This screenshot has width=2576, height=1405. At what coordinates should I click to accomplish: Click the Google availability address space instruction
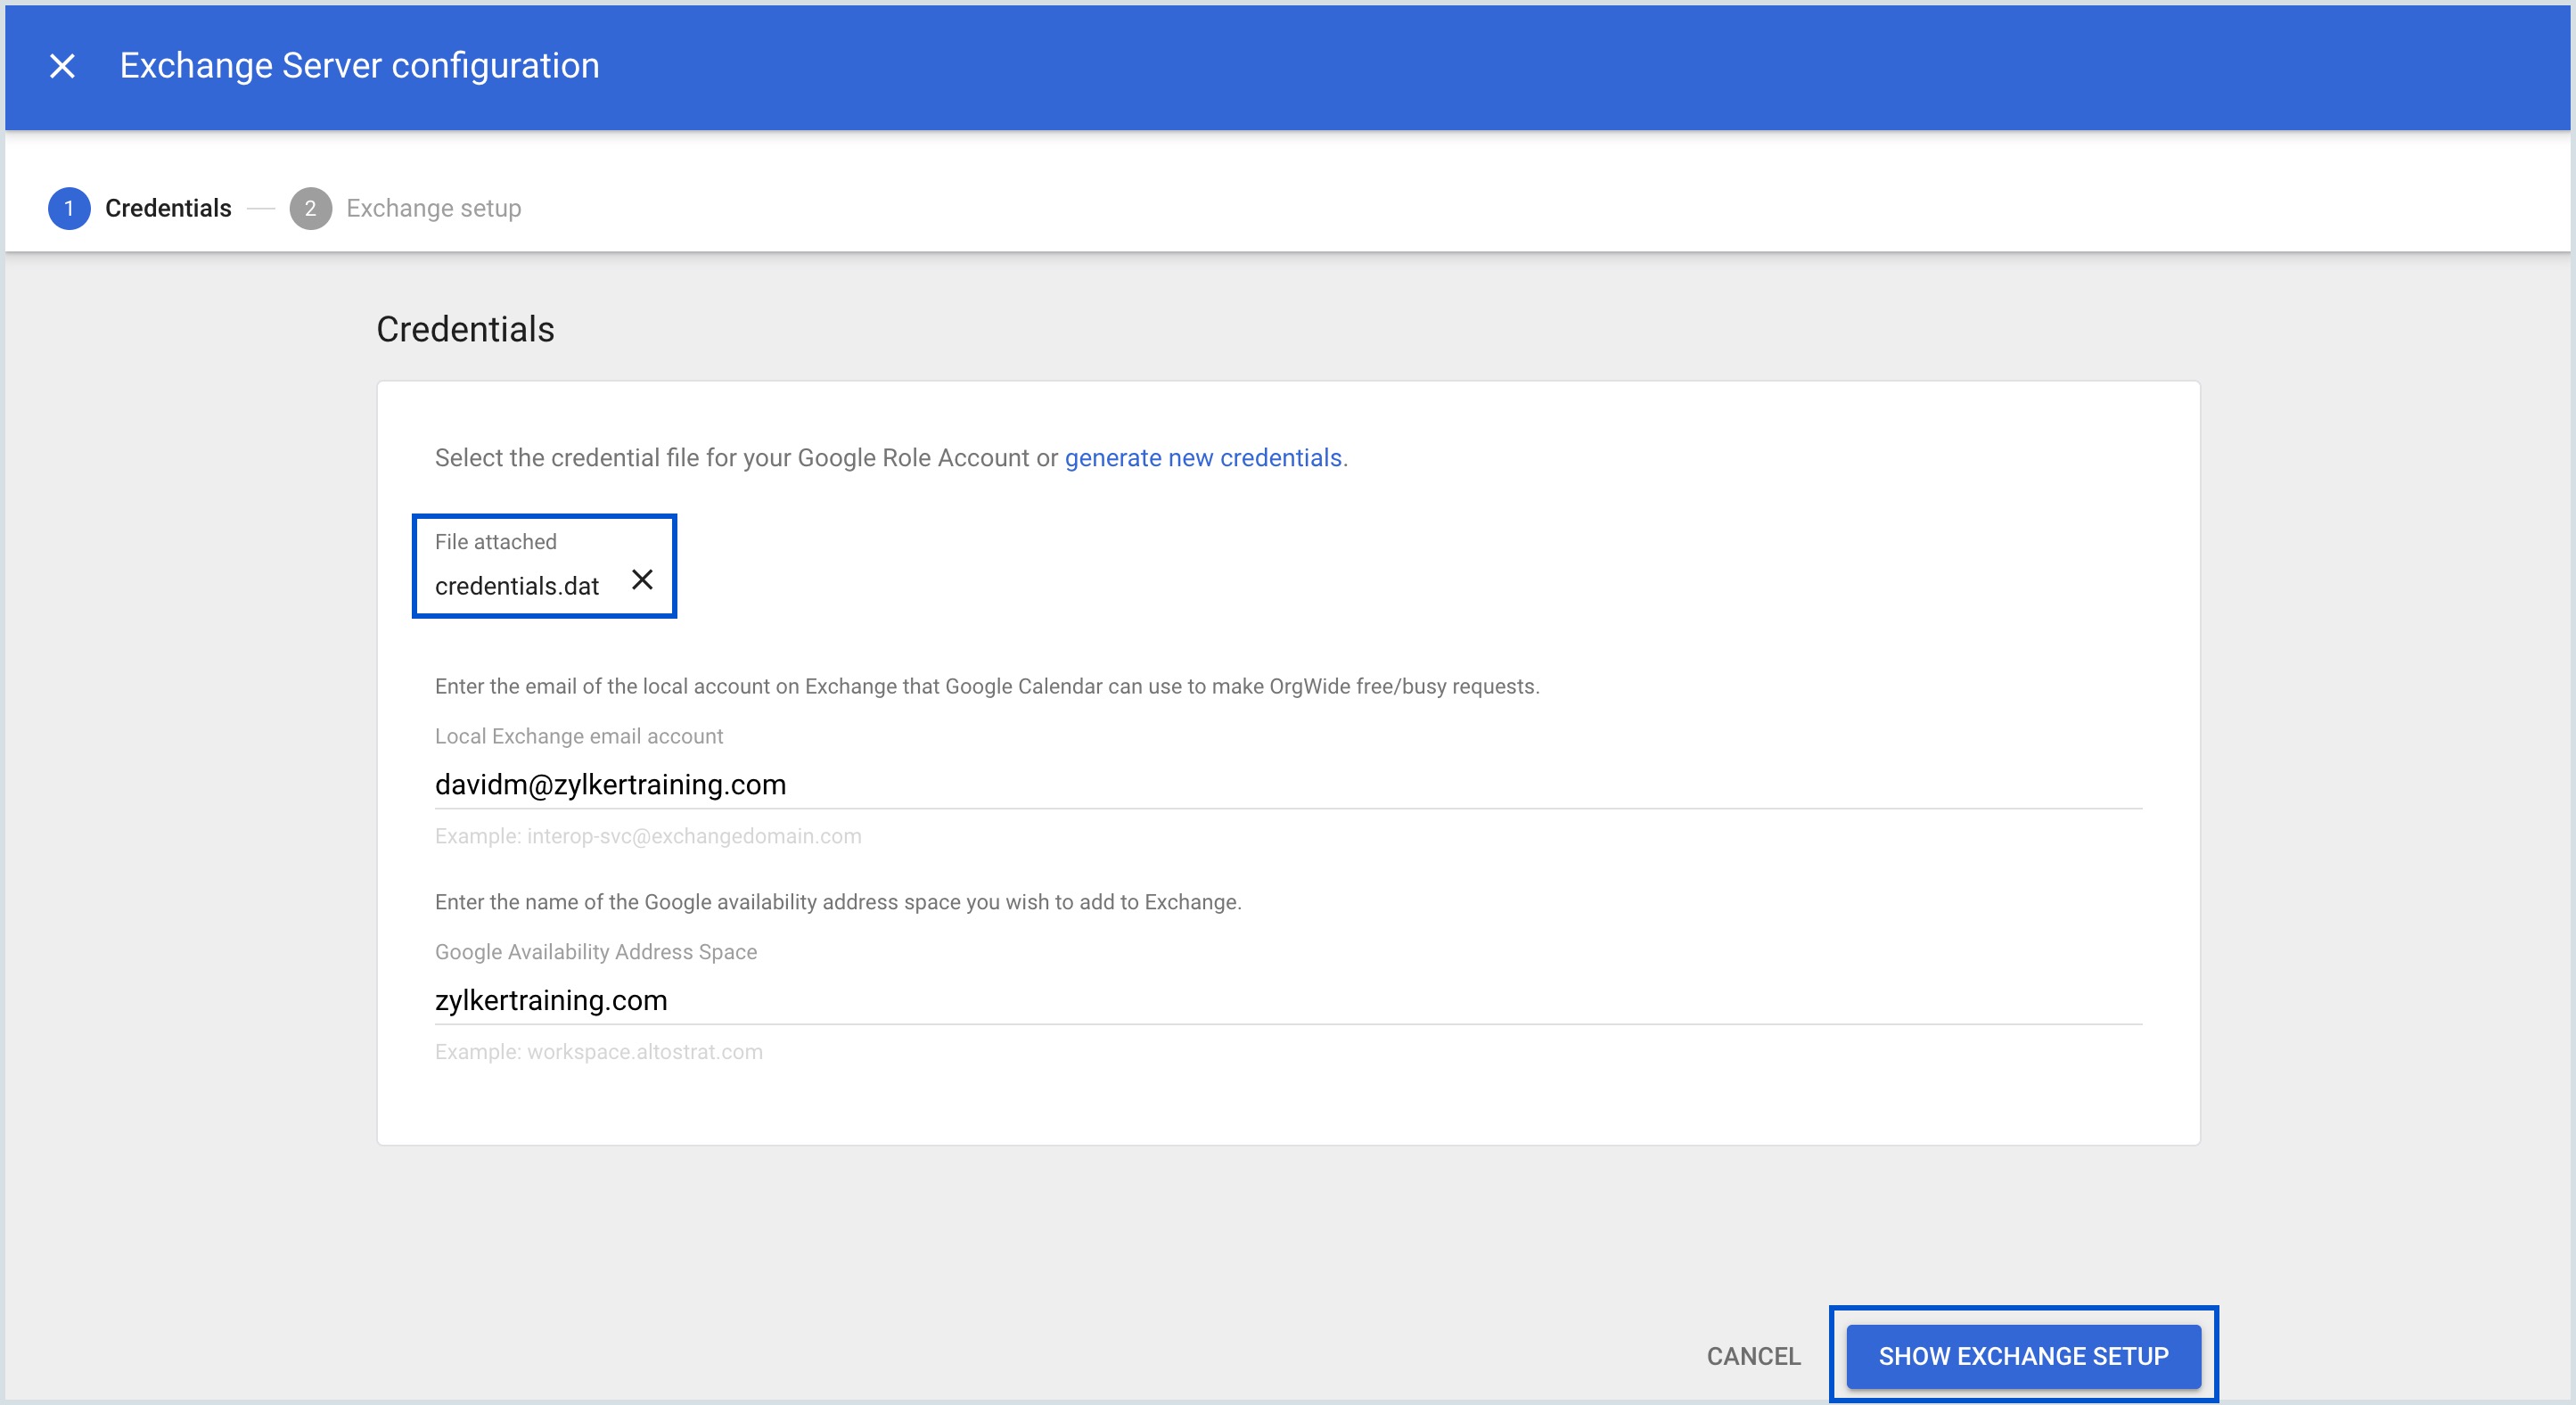click(x=838, y=903)
